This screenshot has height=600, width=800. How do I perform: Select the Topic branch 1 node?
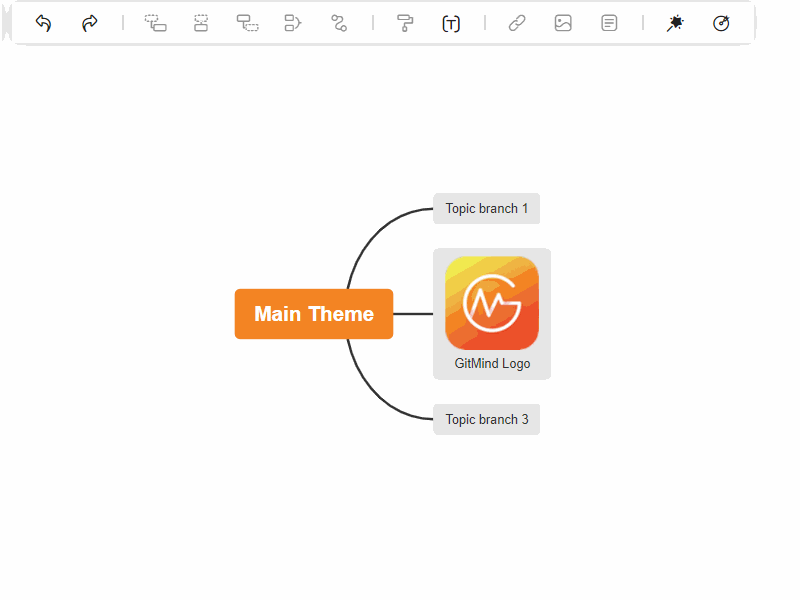coord(486,209)
